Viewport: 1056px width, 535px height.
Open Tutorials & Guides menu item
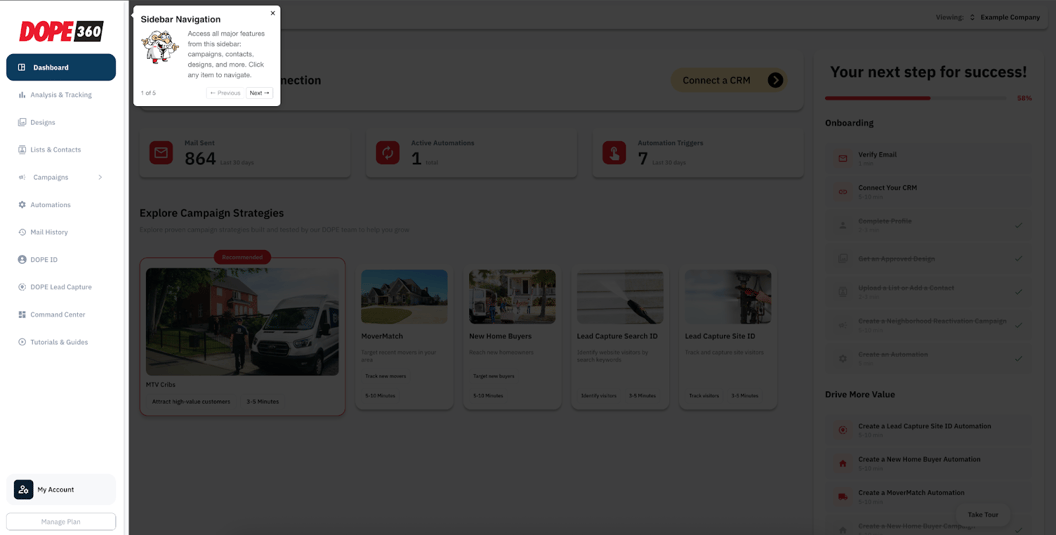click(x=58, y=342)
